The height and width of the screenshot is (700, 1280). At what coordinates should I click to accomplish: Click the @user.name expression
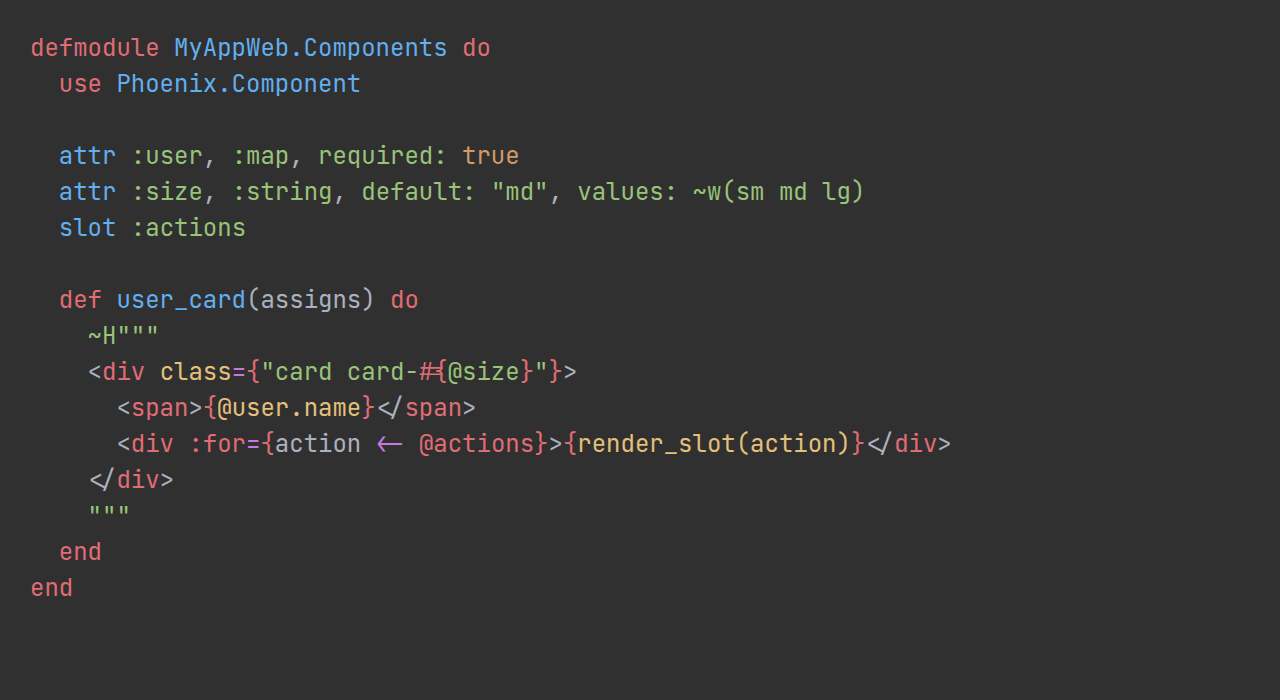tap(289, 408)
